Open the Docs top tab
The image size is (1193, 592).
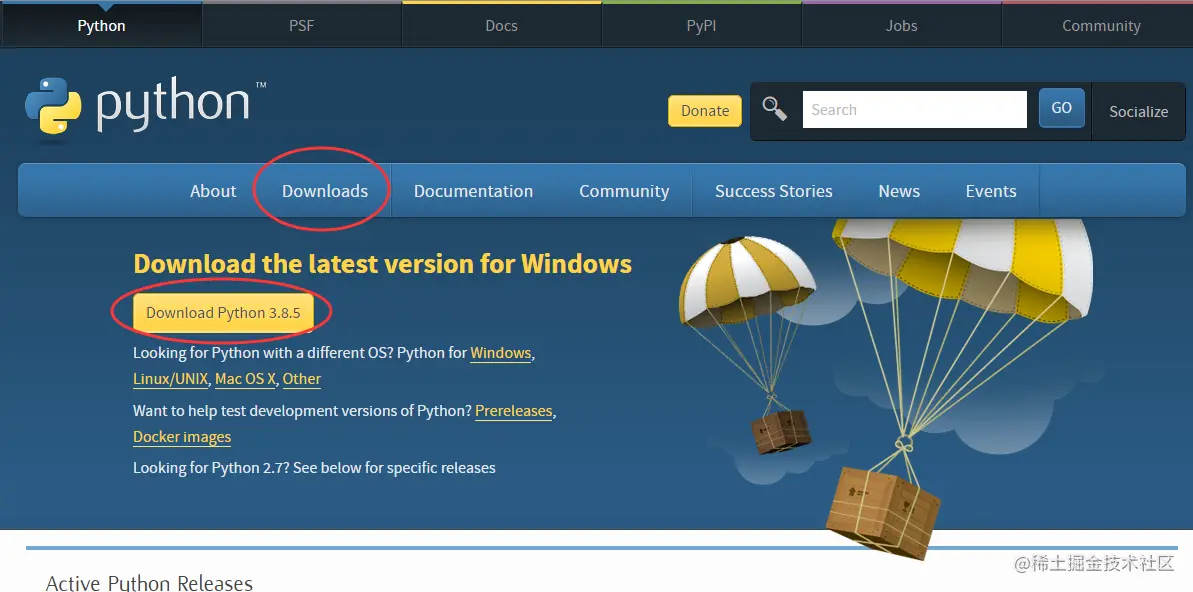tap(501, 25)
